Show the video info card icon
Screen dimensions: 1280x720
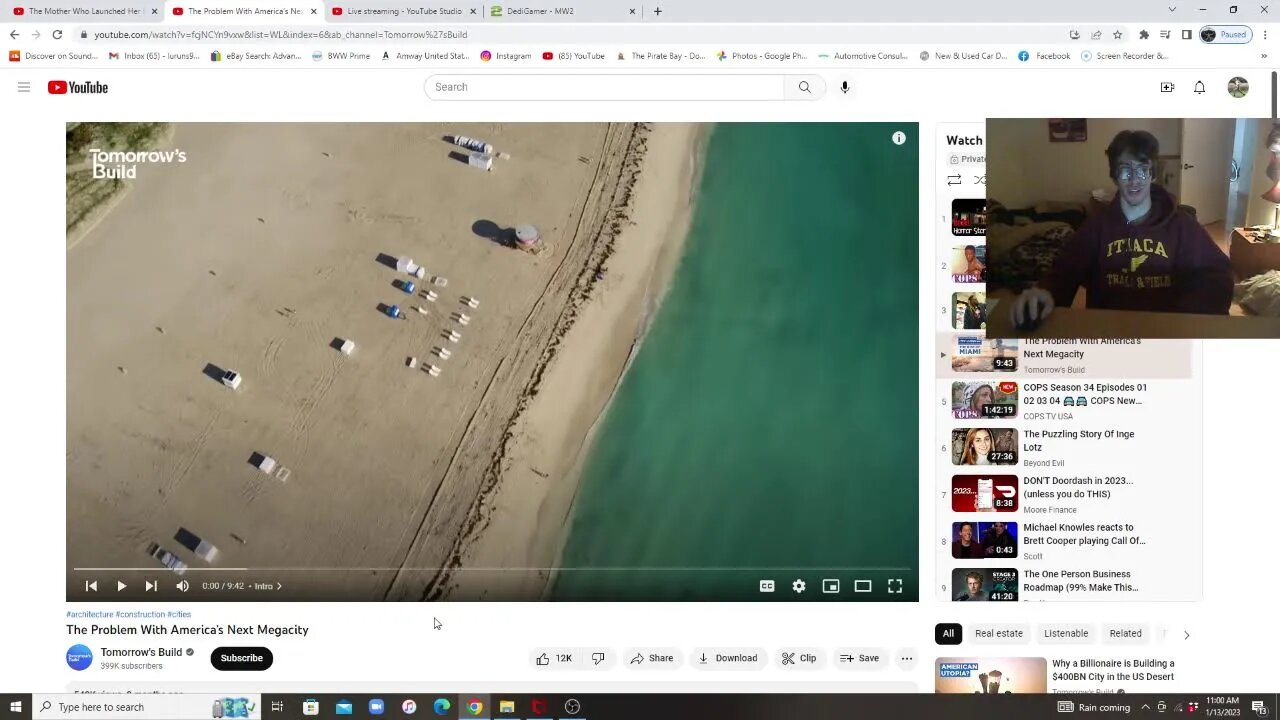tap(899, 138)
